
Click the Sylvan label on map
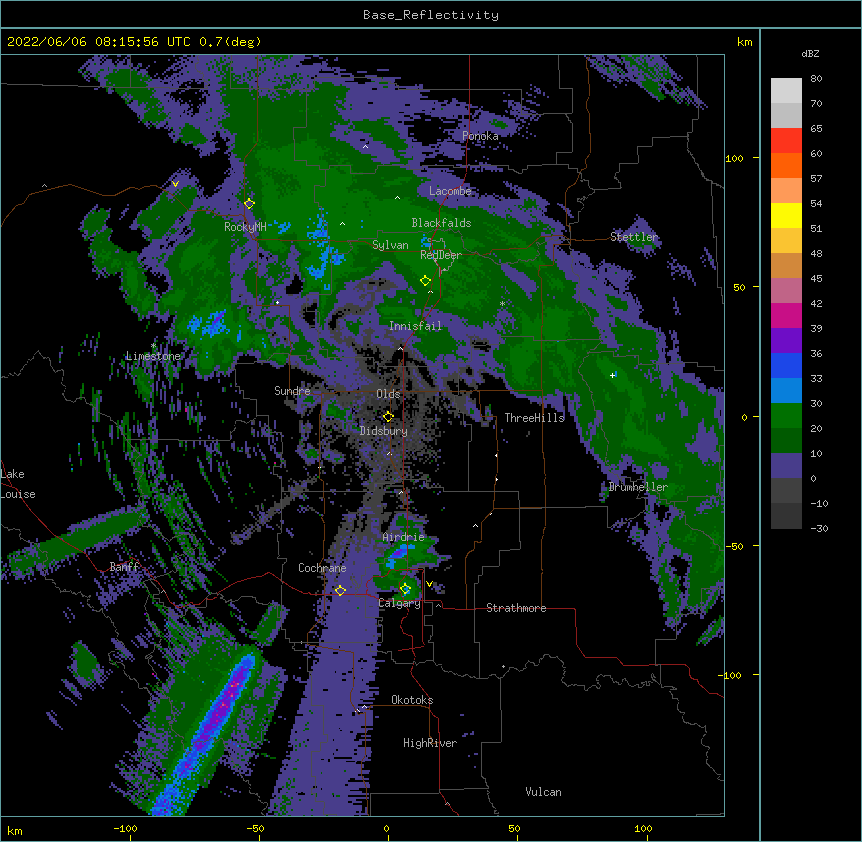pos(390,245)
